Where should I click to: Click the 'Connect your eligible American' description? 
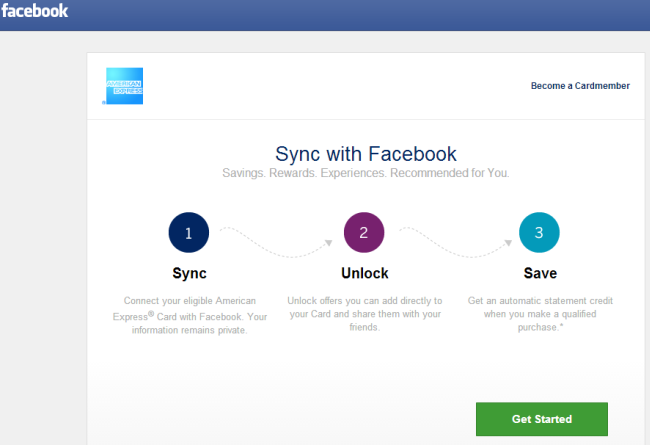tap(189, 315)
